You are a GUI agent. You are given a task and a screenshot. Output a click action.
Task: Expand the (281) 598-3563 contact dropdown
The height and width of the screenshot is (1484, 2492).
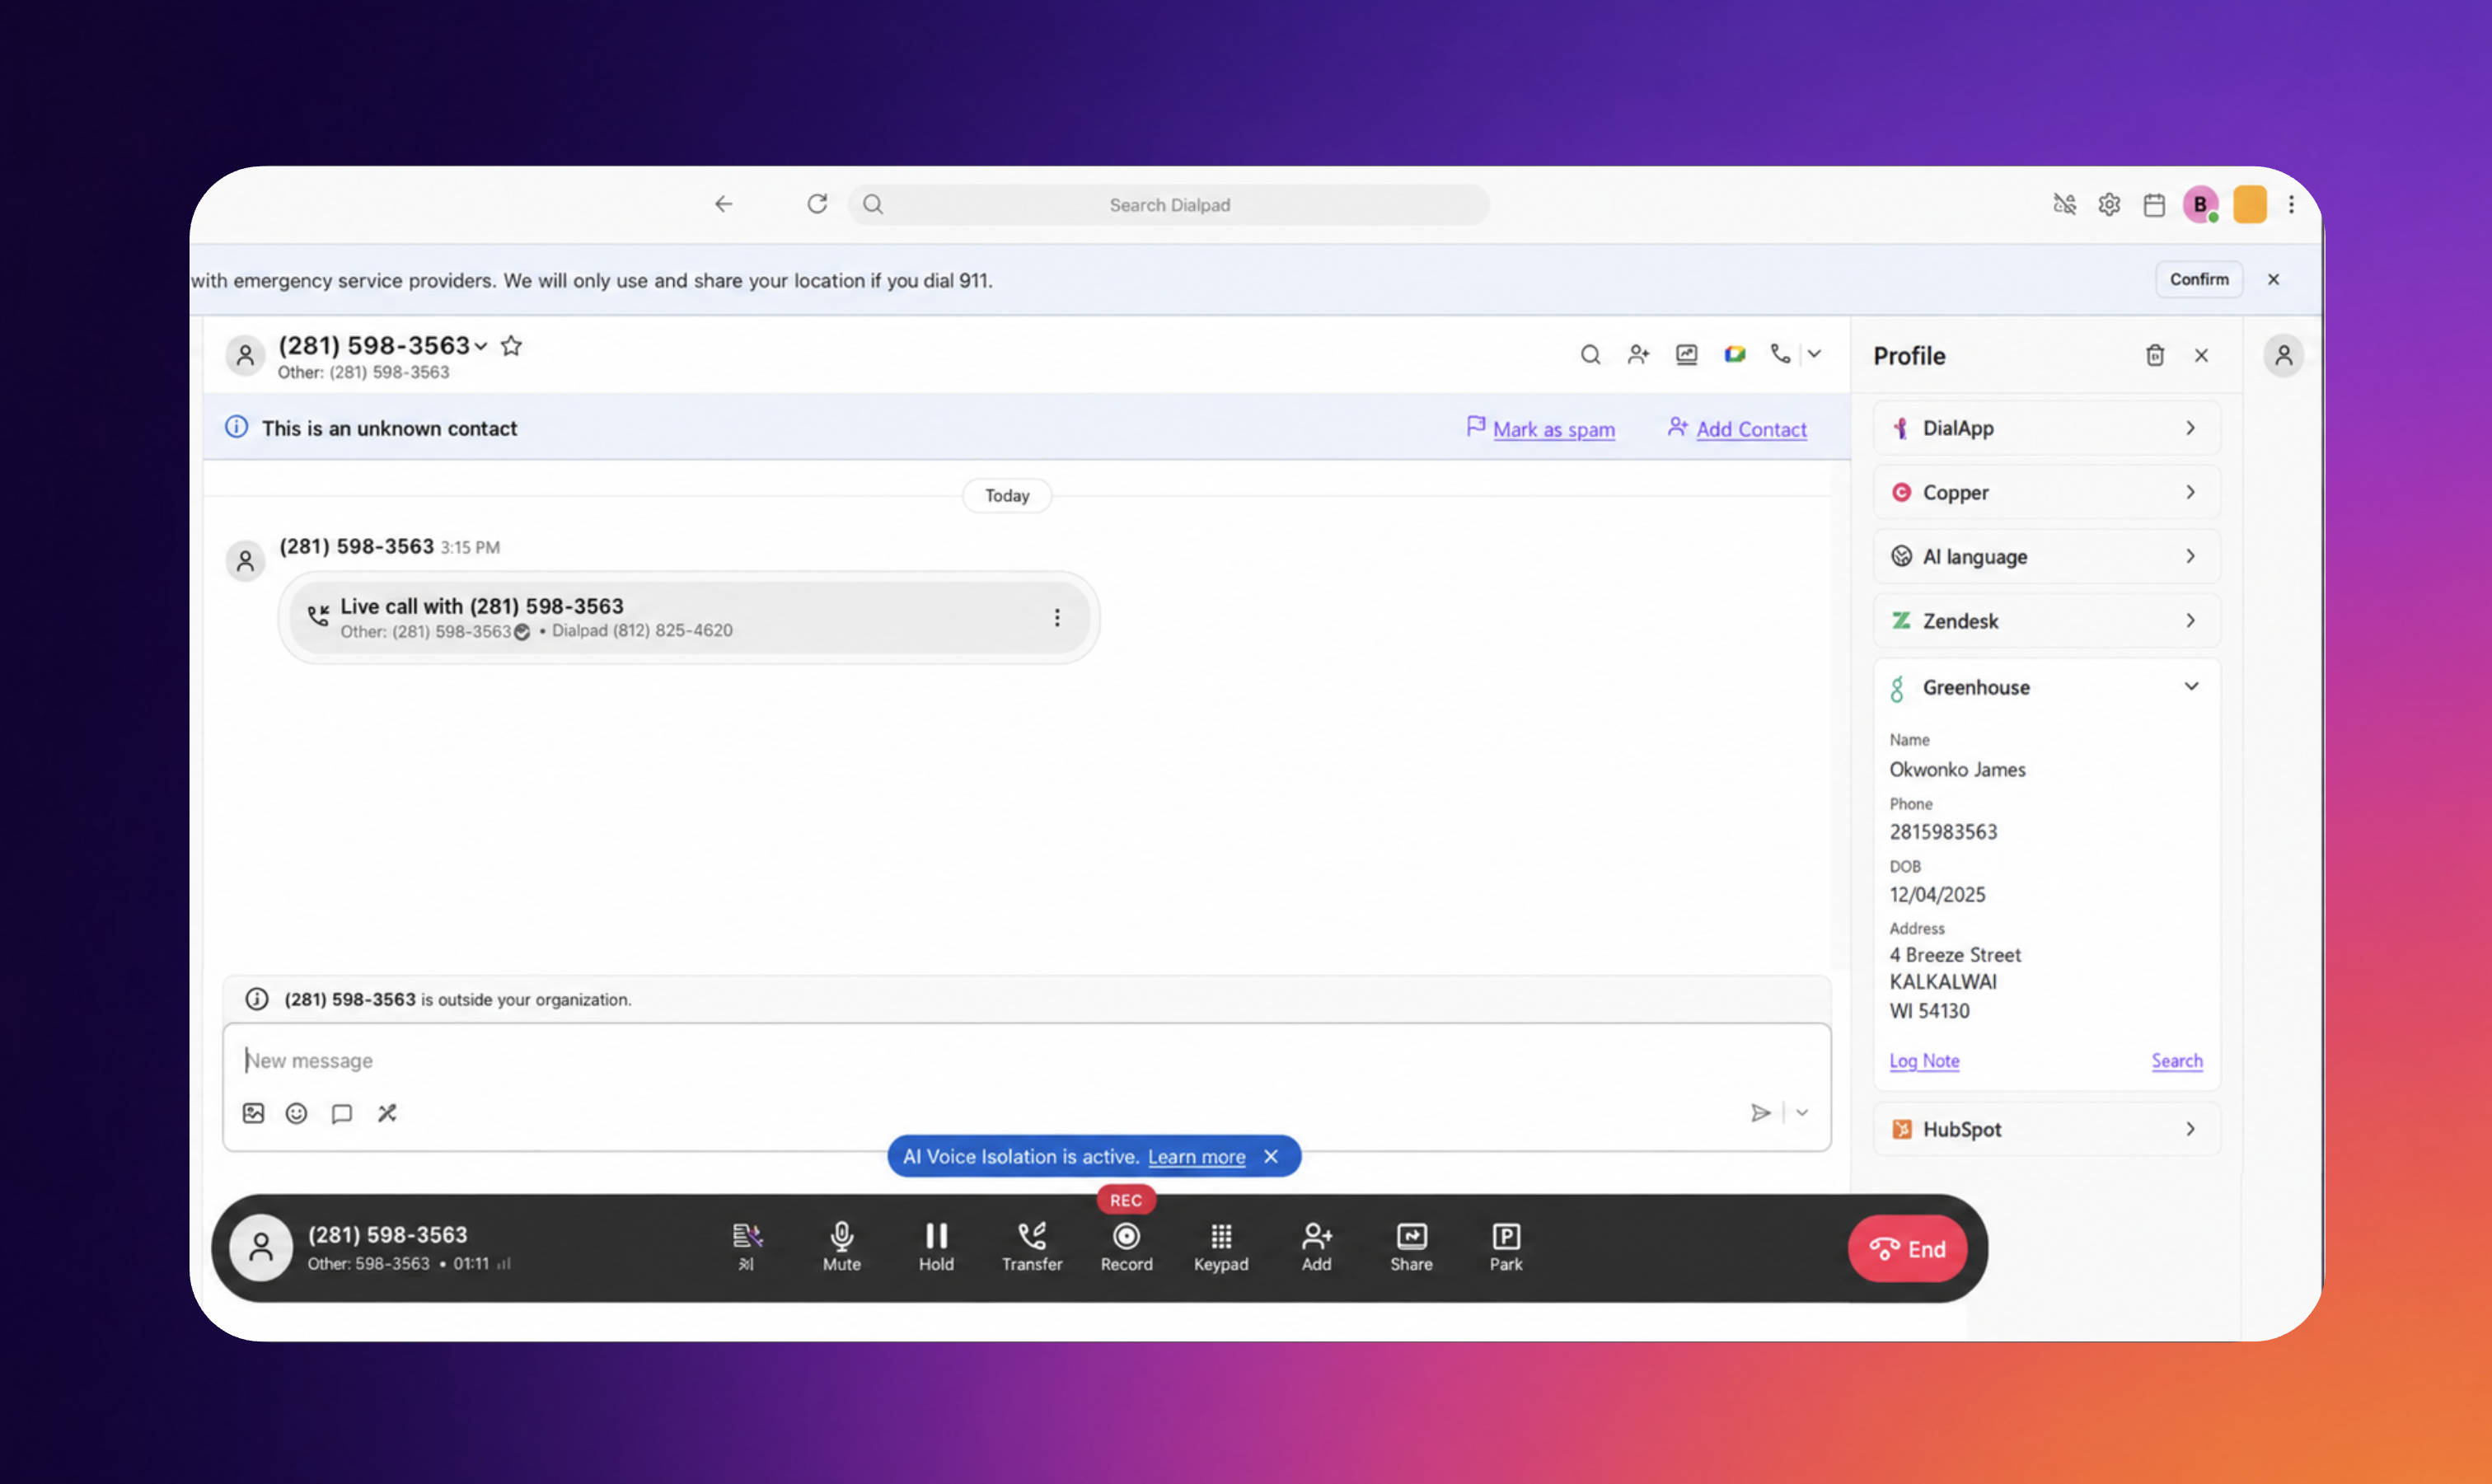pyautogui.click(x=481, y=346)
